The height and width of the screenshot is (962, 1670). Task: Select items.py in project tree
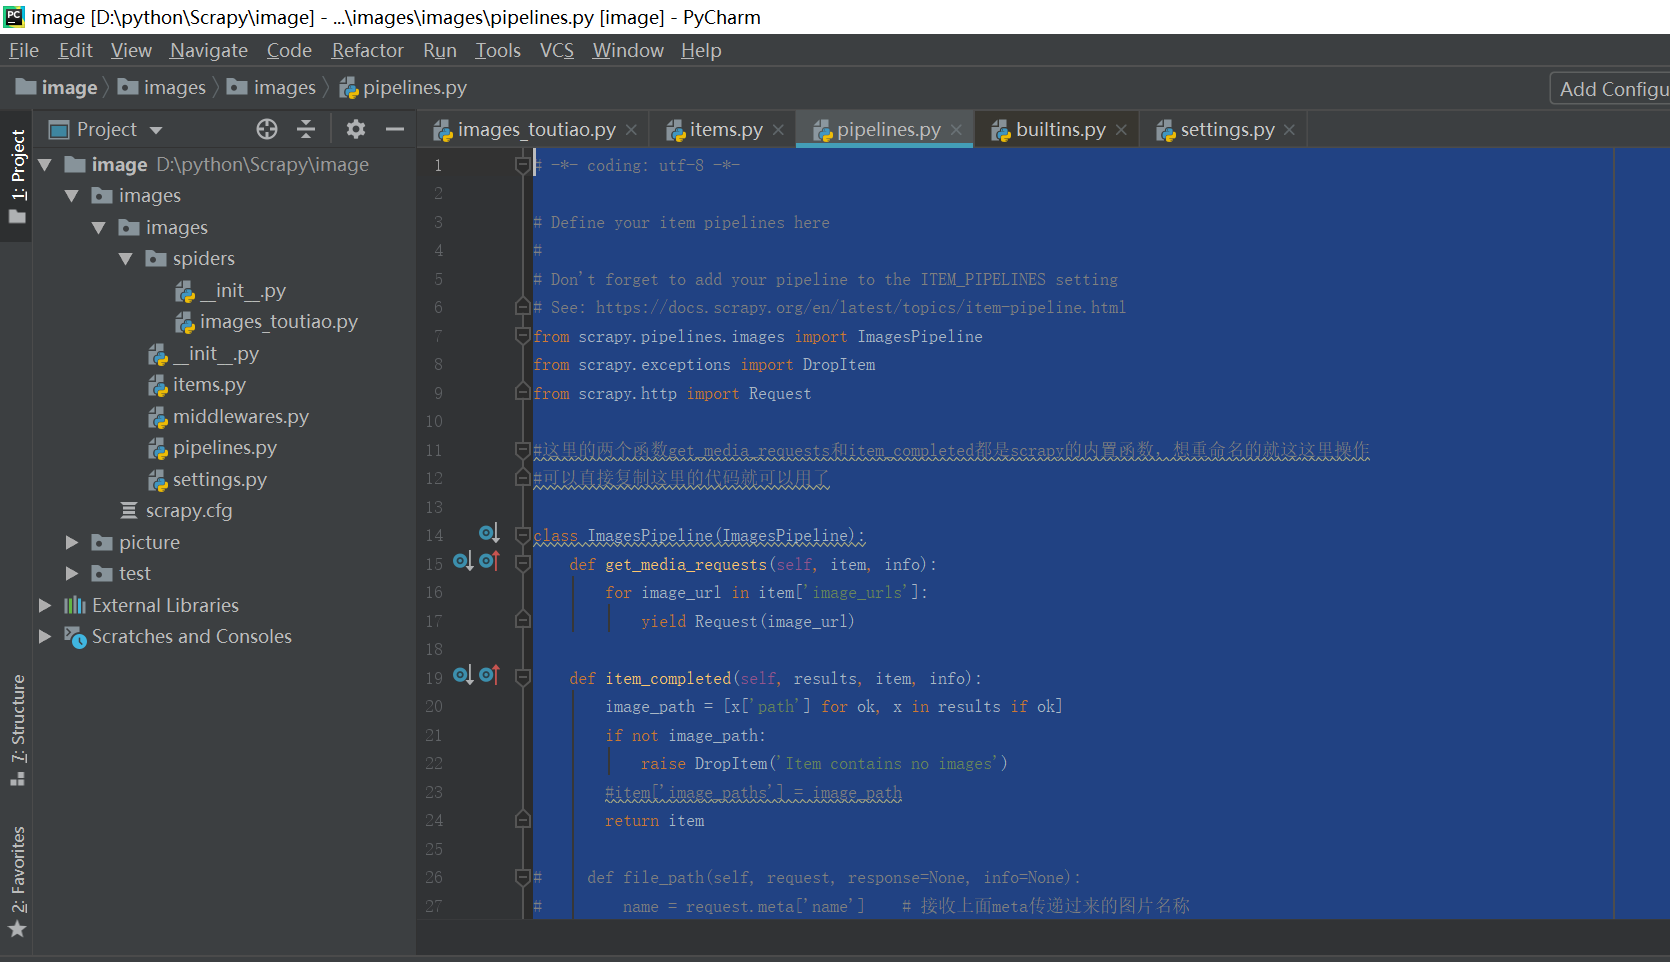coord(209,385)
